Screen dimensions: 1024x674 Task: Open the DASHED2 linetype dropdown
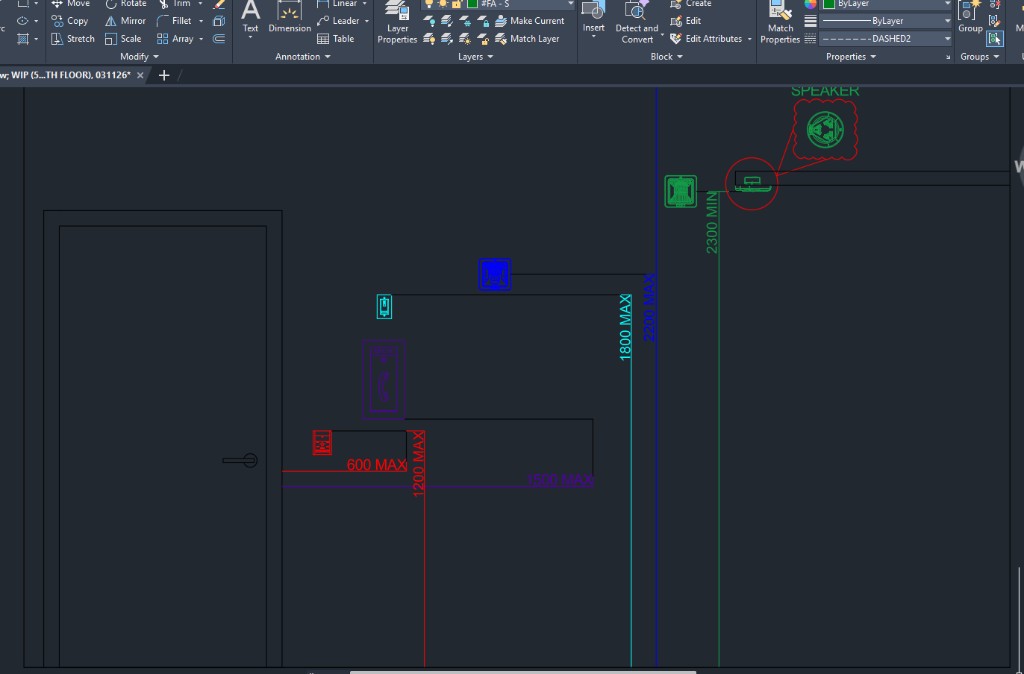[885, 39]
